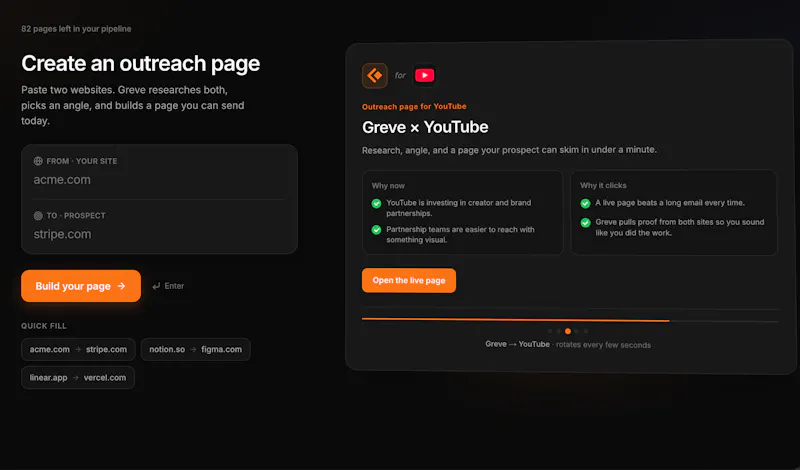Image resolution: width=800 pixels, height=470 pixels.
Task: Click the QUICK FILL label
Action: (44, 326)
